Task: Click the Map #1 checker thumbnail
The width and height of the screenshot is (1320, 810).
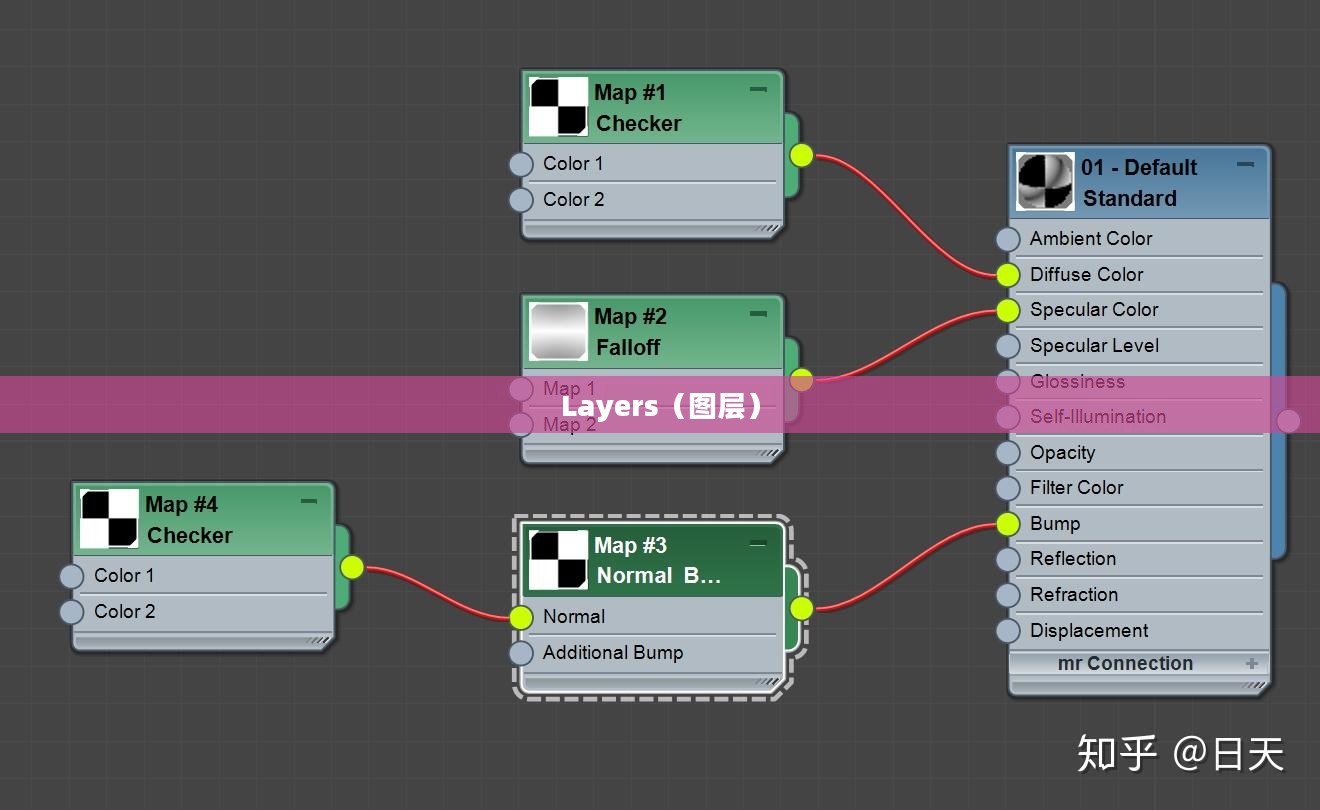Action: click(558, 107)
